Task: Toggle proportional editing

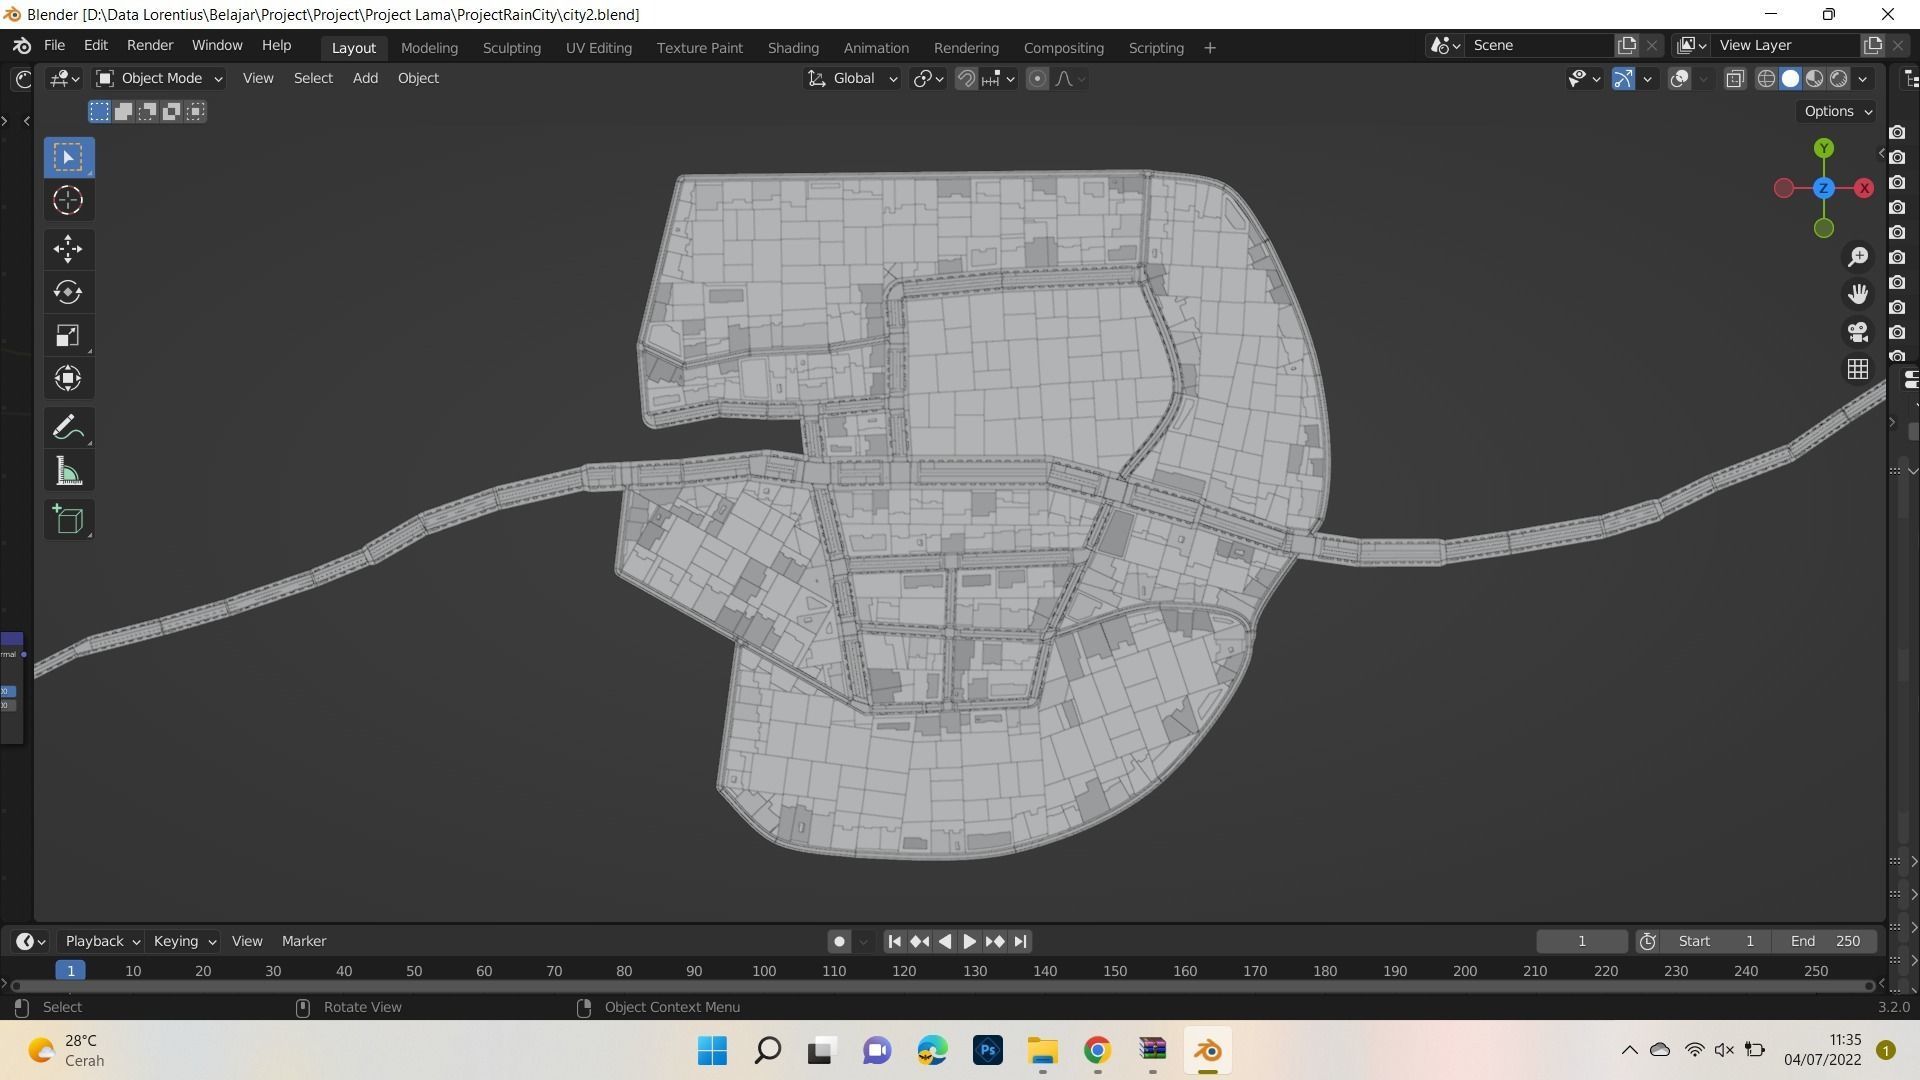Action: pos(1037,78)
